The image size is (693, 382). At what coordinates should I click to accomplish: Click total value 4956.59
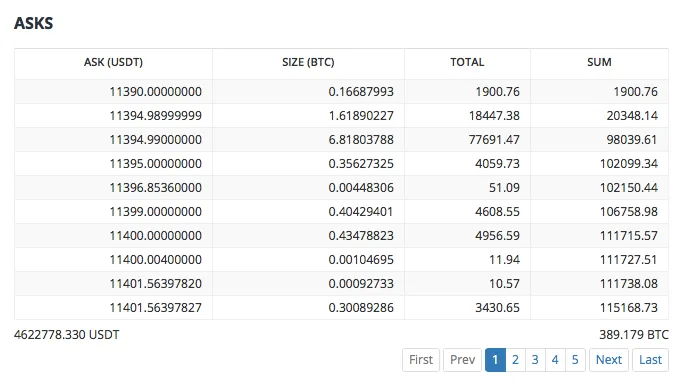click(497, 236)
